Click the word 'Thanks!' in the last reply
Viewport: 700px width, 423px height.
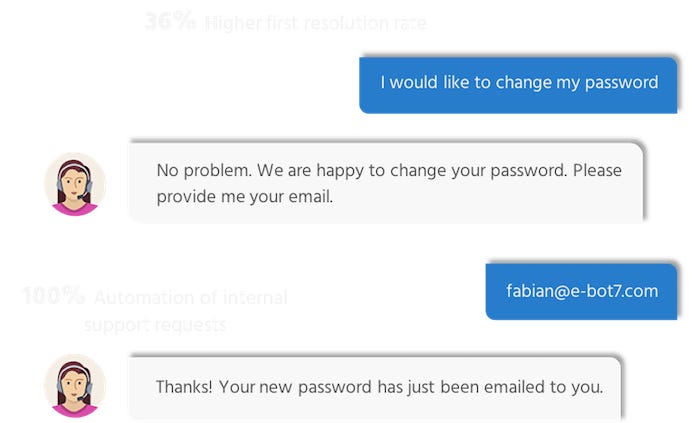coord(183,385)
